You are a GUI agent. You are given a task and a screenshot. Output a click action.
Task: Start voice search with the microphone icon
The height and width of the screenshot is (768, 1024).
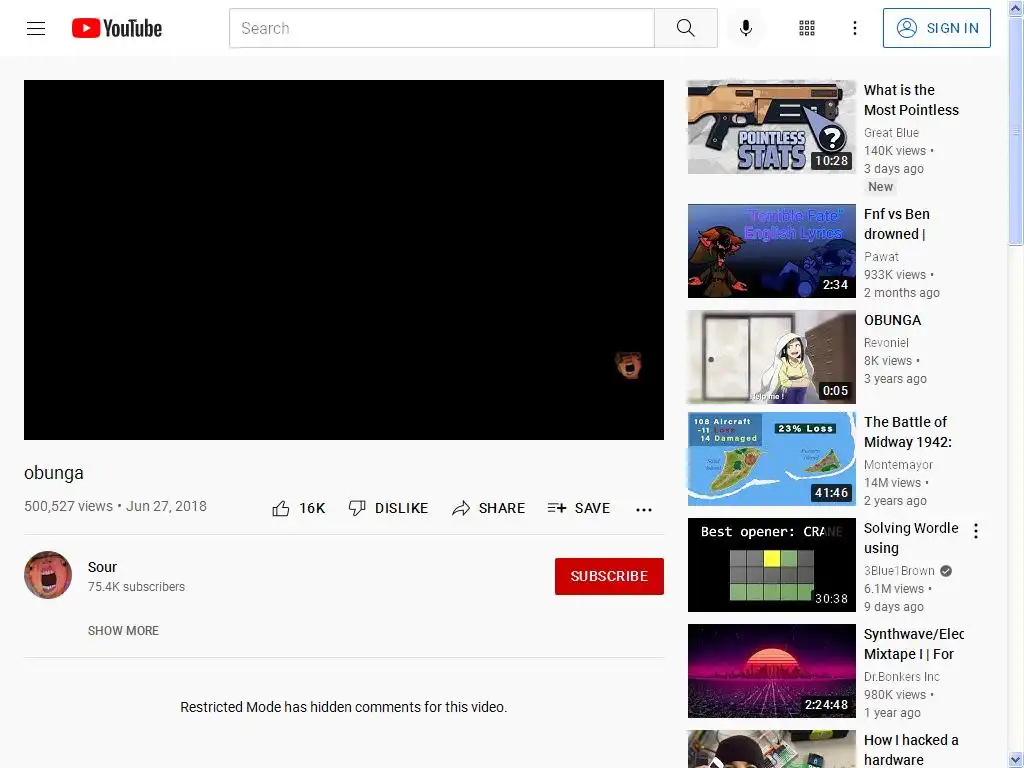click(746, 28)
